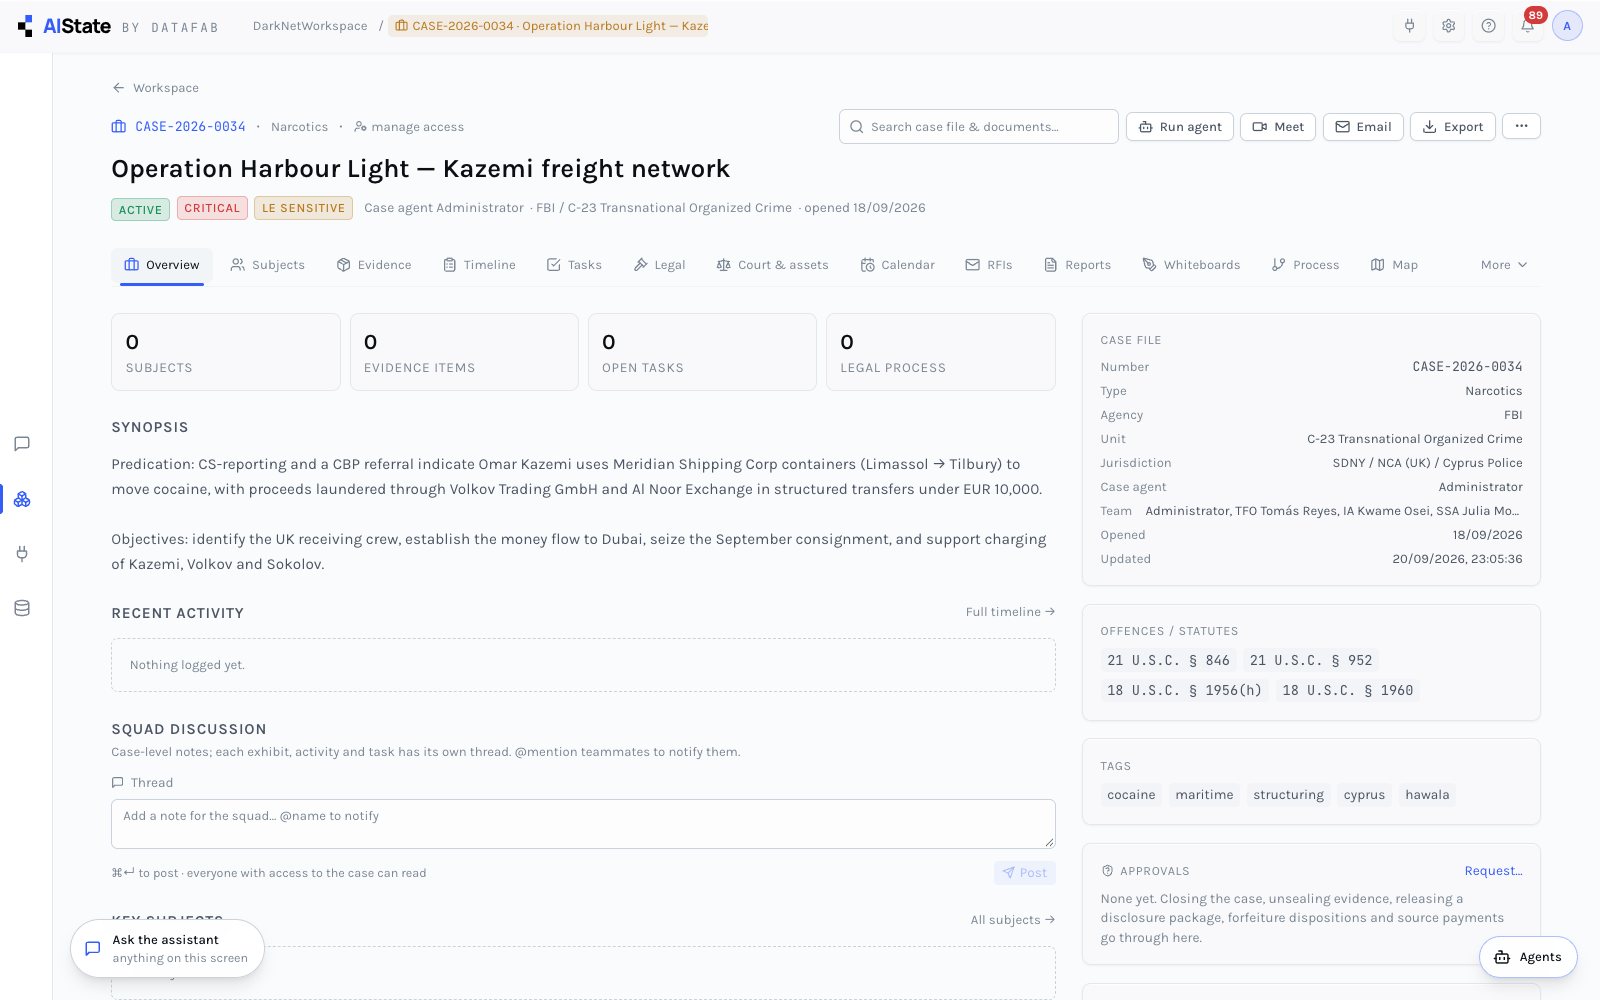Open the plug connectors icon in left sidebar
This screenshot has width=1600, height=1000.
22,553
